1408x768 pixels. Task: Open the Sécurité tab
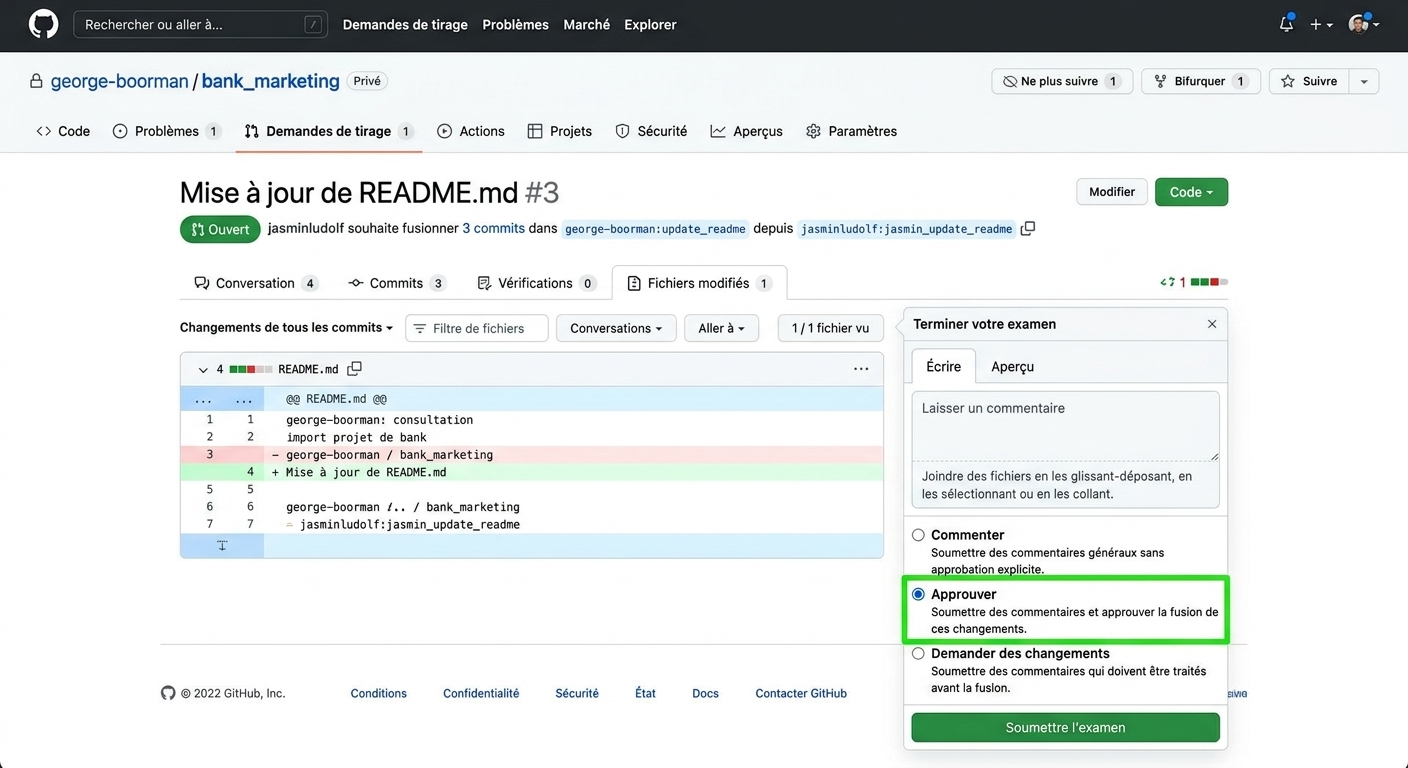pyautogui.click(x=651, y=131)
